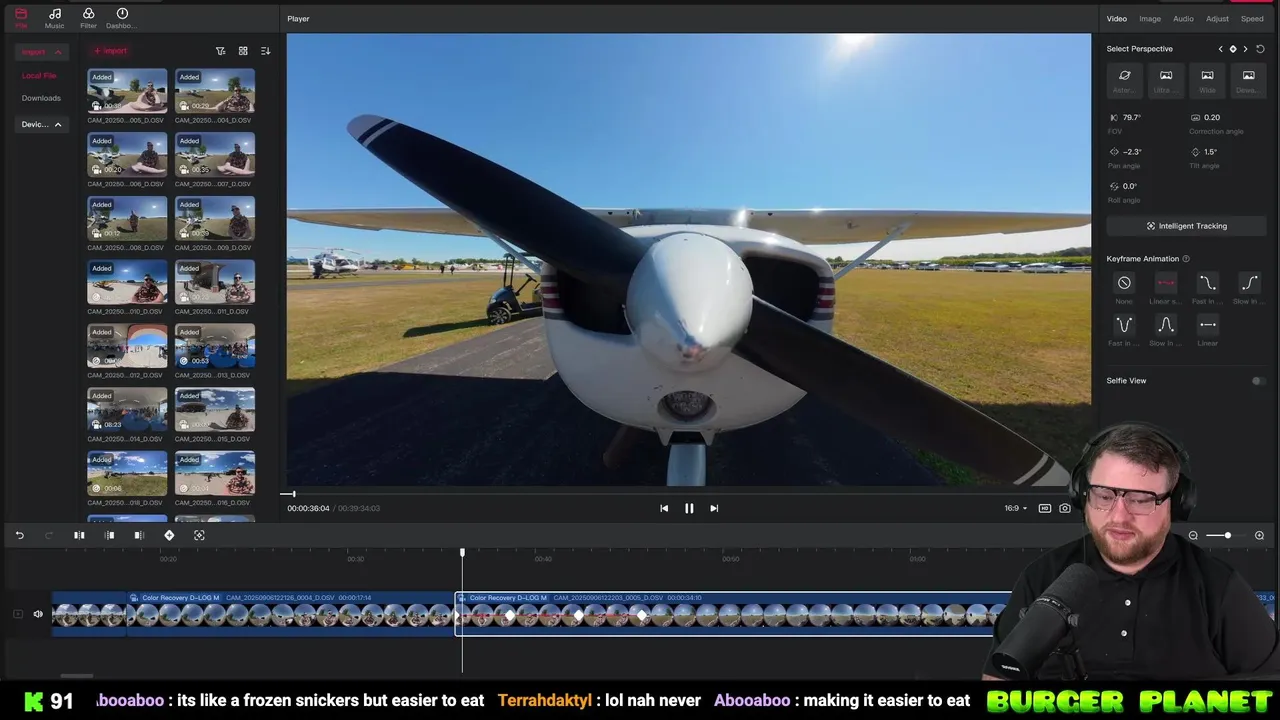Switch to the Audio properties tab
This screenshot has height=720, width=1280.
click(x=1183, y=19)
